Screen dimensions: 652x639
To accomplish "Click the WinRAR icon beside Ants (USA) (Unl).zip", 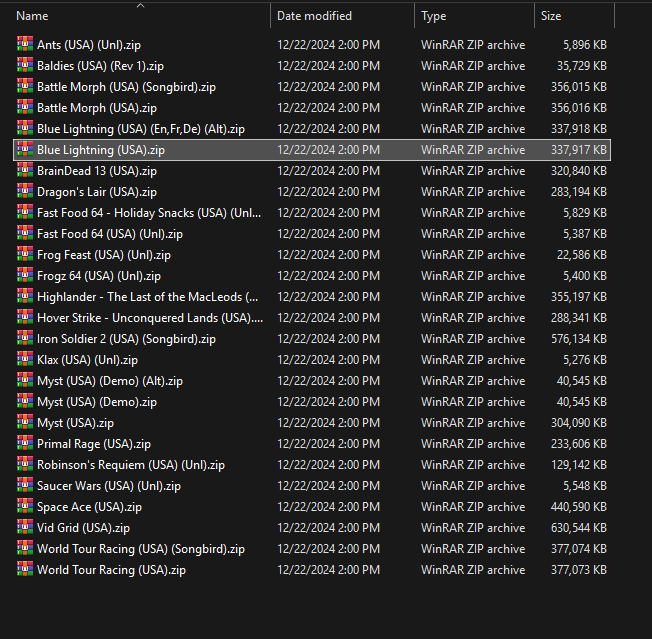I will click(25, 44).
